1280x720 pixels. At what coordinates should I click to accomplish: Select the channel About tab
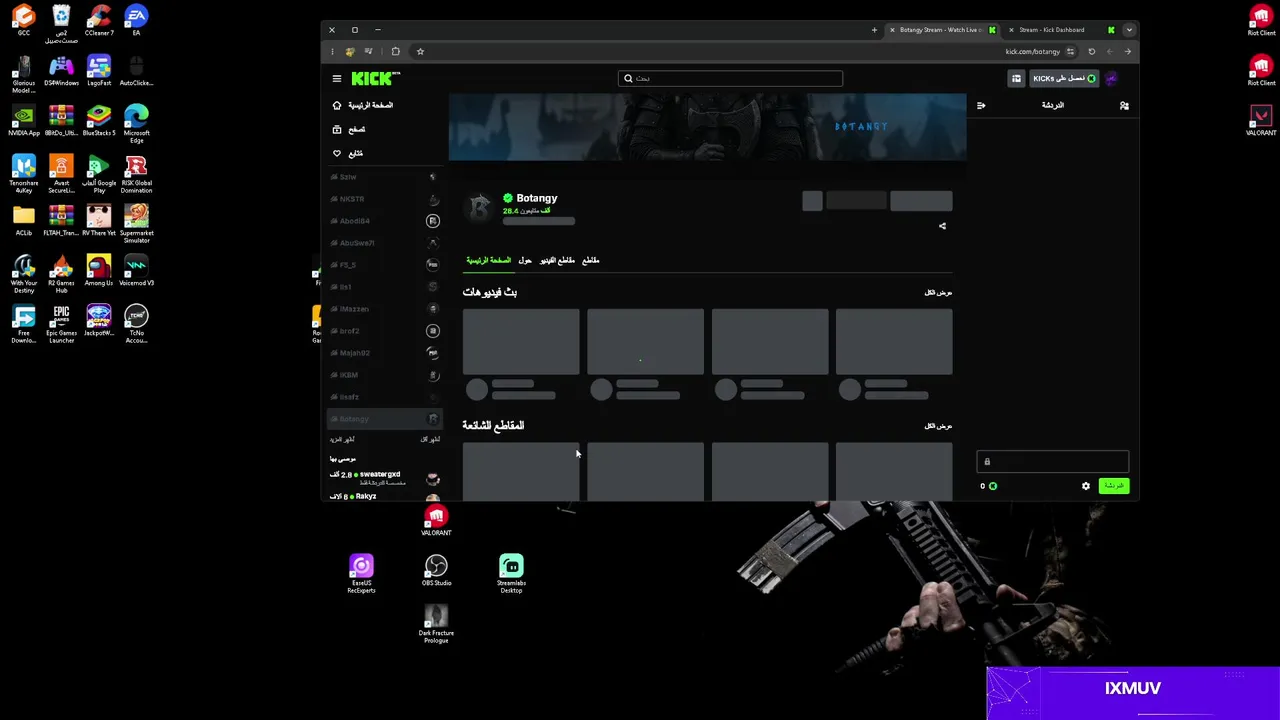click(525, 260)
